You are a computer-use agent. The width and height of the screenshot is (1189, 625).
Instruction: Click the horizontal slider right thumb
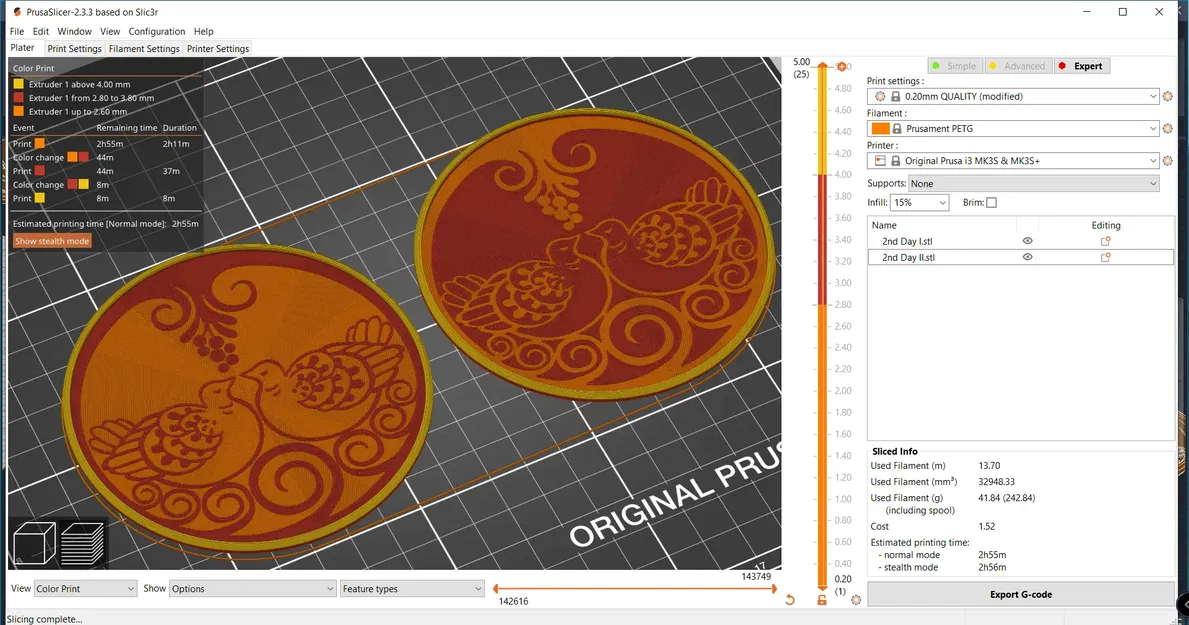(774, 589)
